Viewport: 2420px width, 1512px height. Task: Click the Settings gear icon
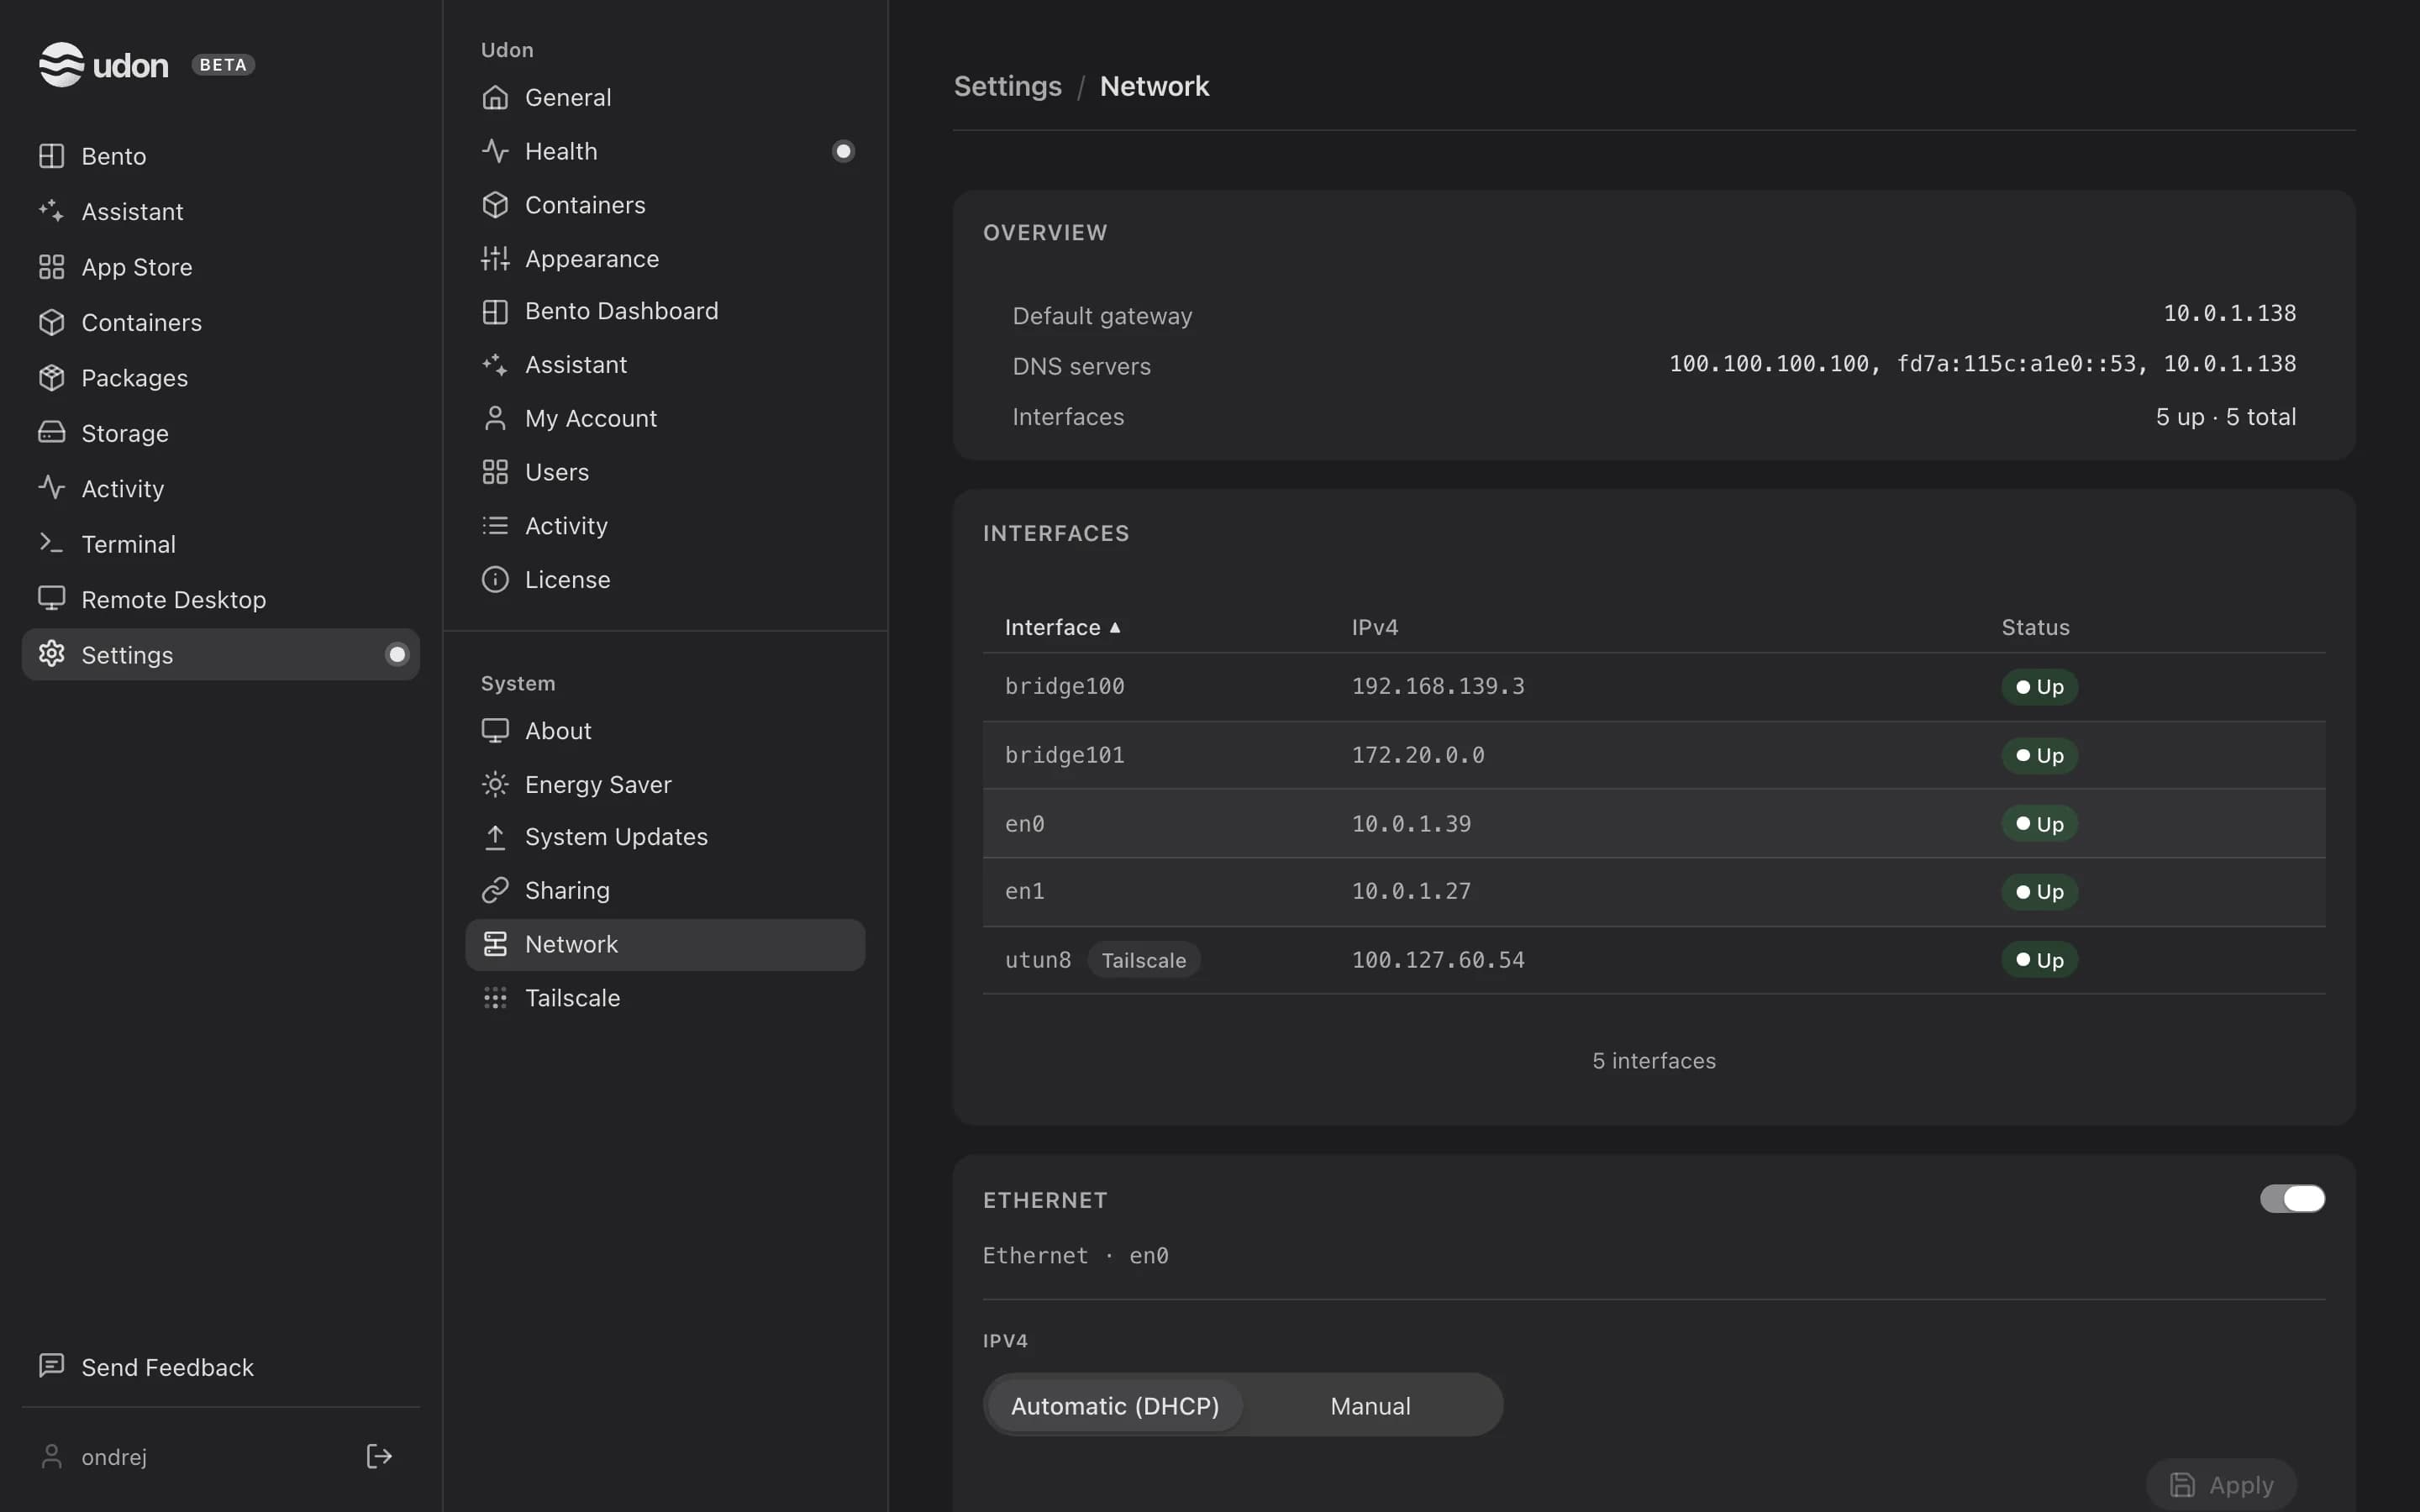click(x=51, y=654)
